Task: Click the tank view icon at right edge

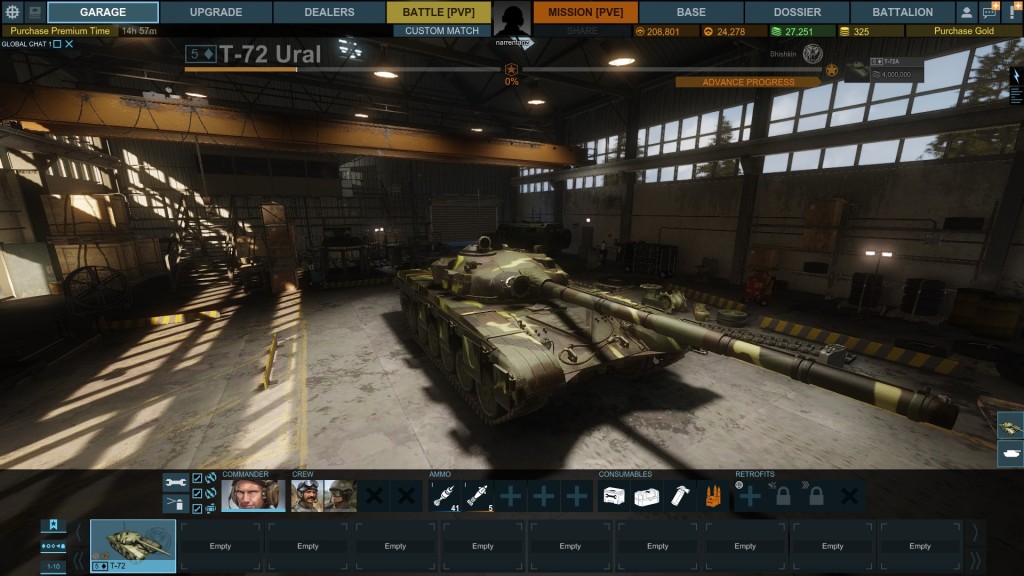Action: (1010, 427)
